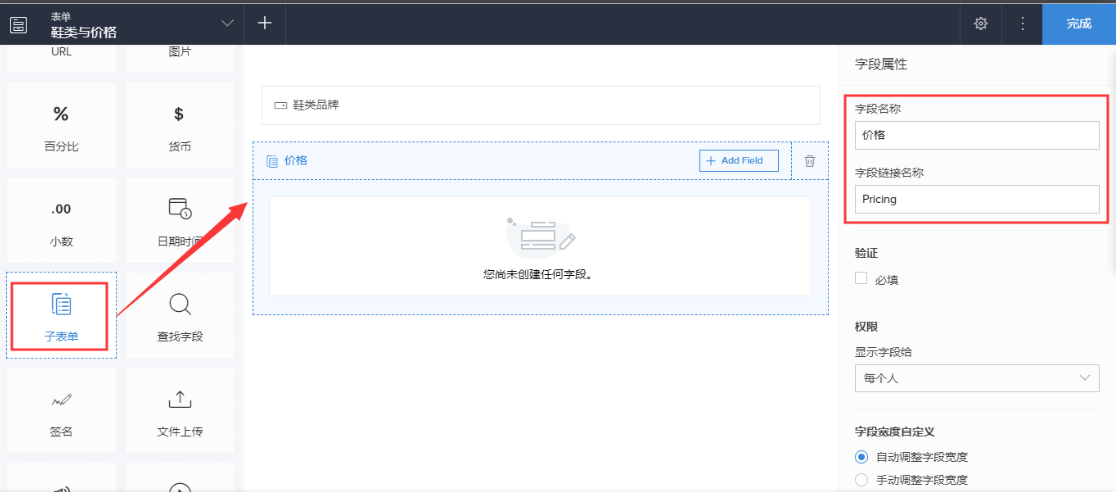Image resolution: width=1116 pixels, height=492 pixels.
Task: Select 手动调整字段宽度 radio option
Action: point(861,480)
